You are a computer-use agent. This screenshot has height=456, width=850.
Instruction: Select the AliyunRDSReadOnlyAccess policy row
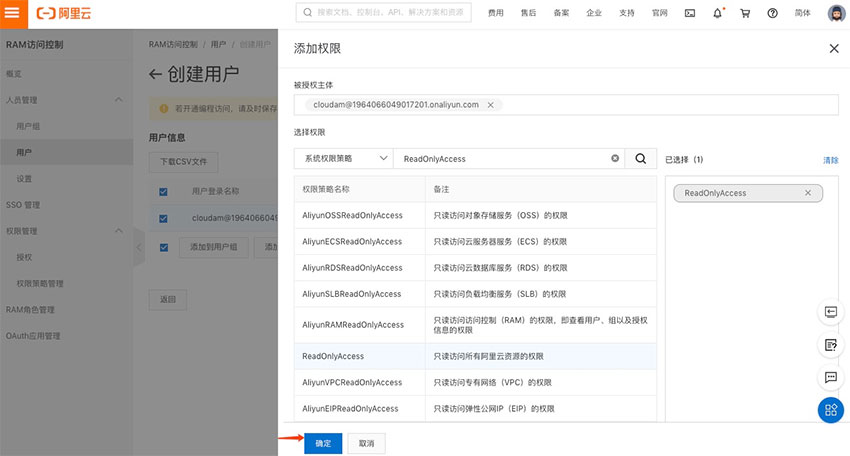tap(475, 268)
